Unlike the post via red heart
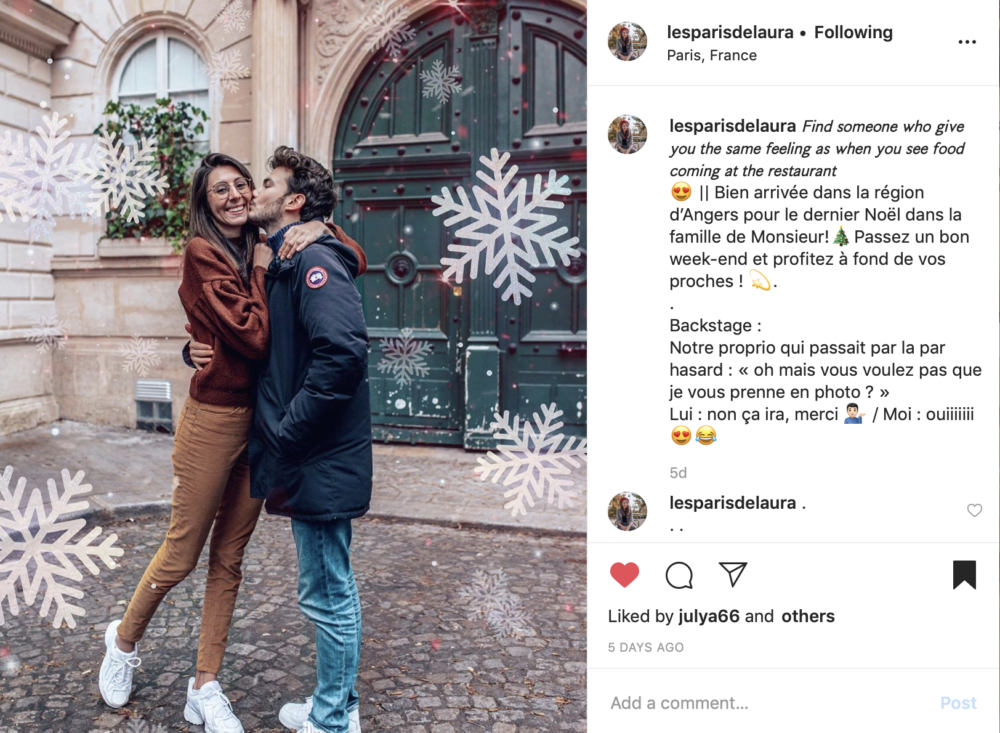Screen dimensions: 1000x733 point(624,574)
